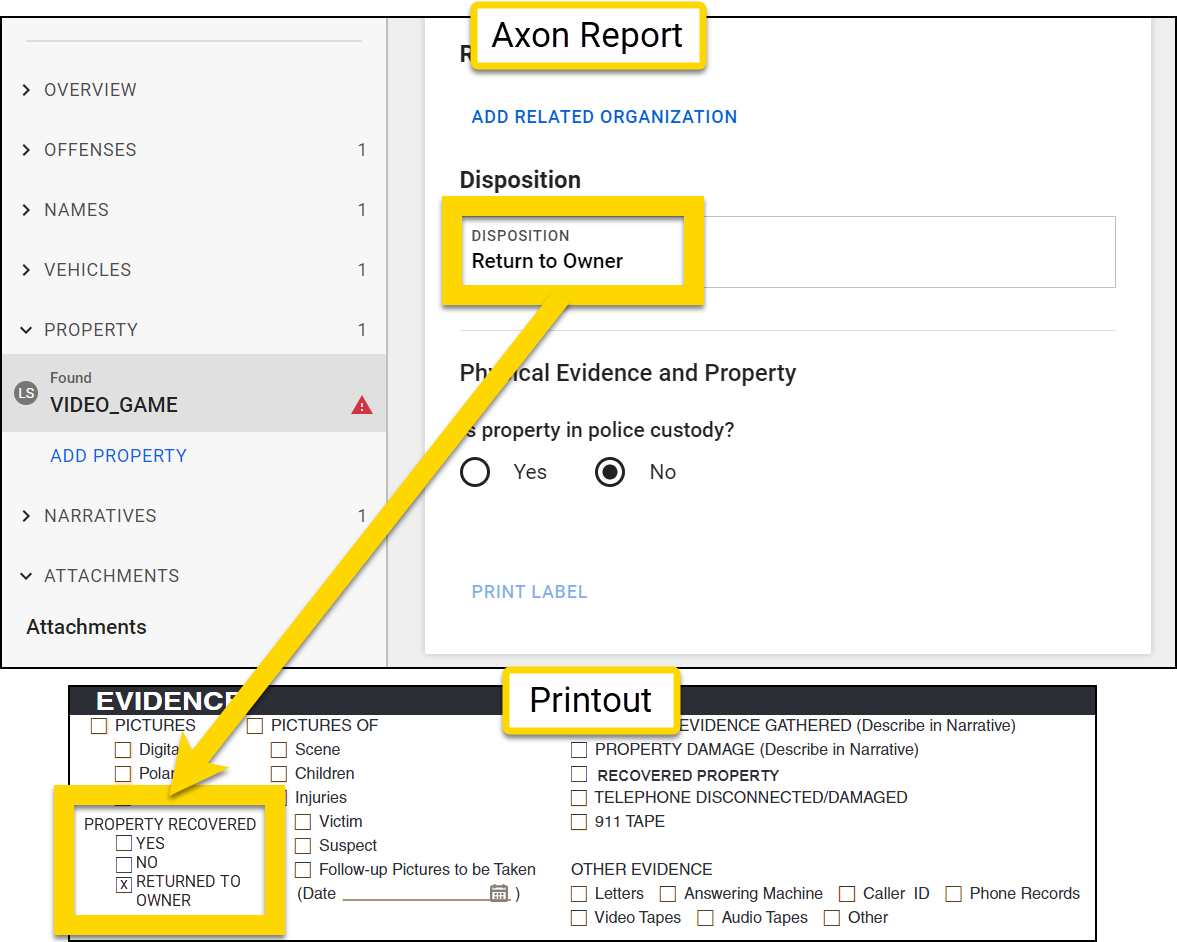1177x942 pixels.
Task: Enable the Suspect pictures checkbox
Action: pos(303,845)
